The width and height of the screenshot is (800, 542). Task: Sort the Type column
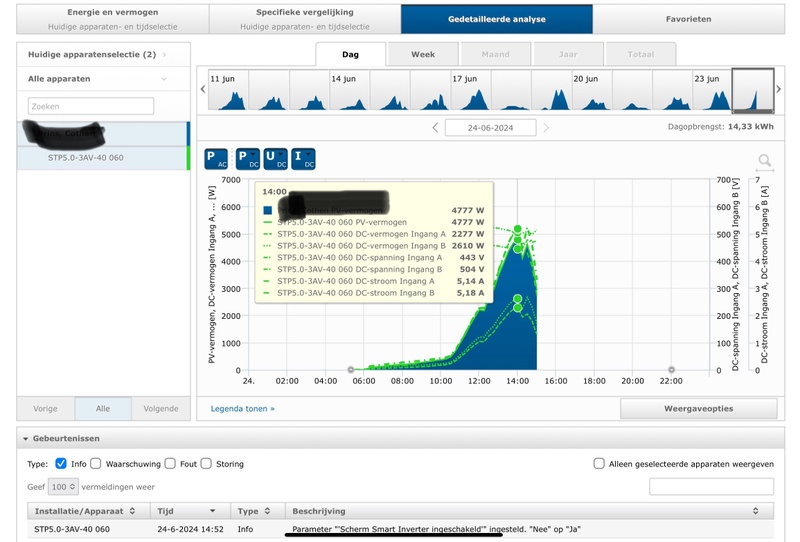(x=267, y=511)
